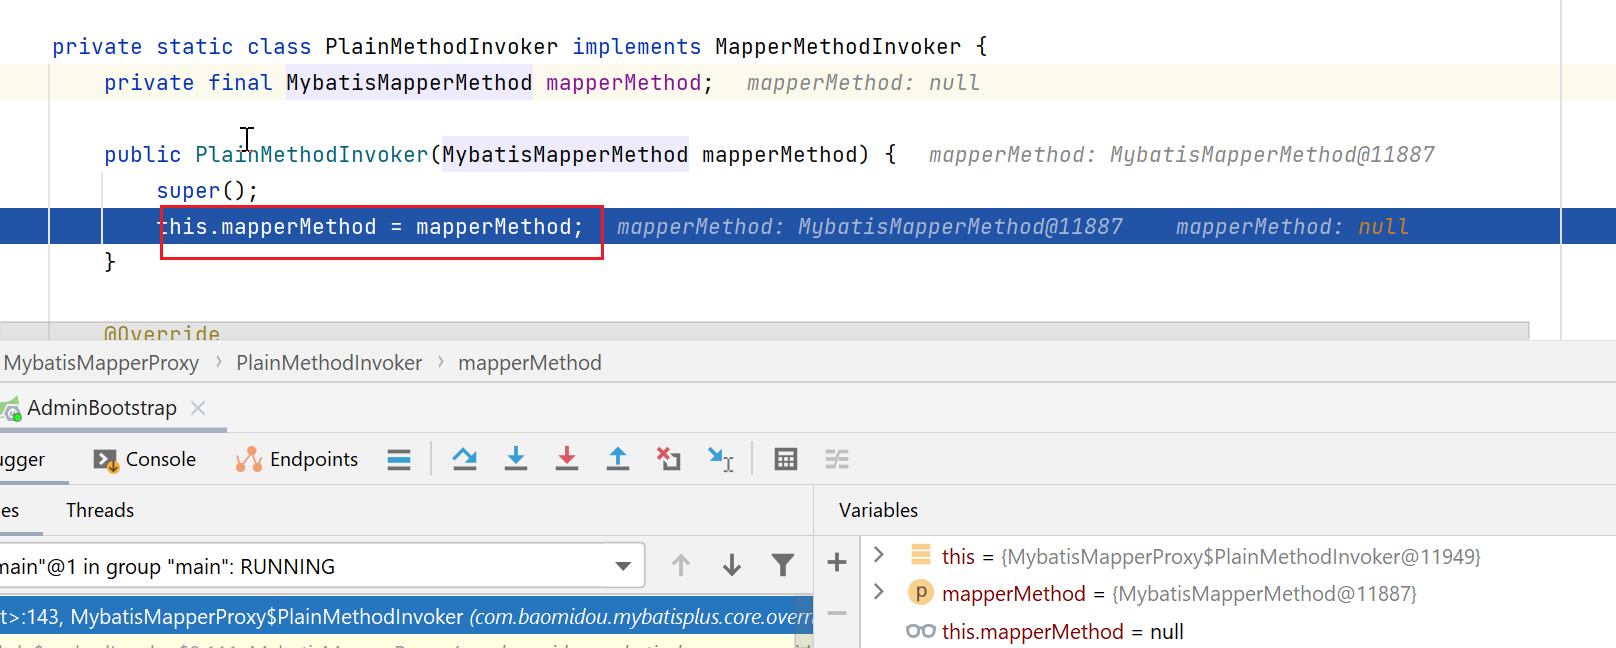Click PlainMethodInvoker in the breadcrumb
This screenshot has width=1616, height=648.
[329, 363]
